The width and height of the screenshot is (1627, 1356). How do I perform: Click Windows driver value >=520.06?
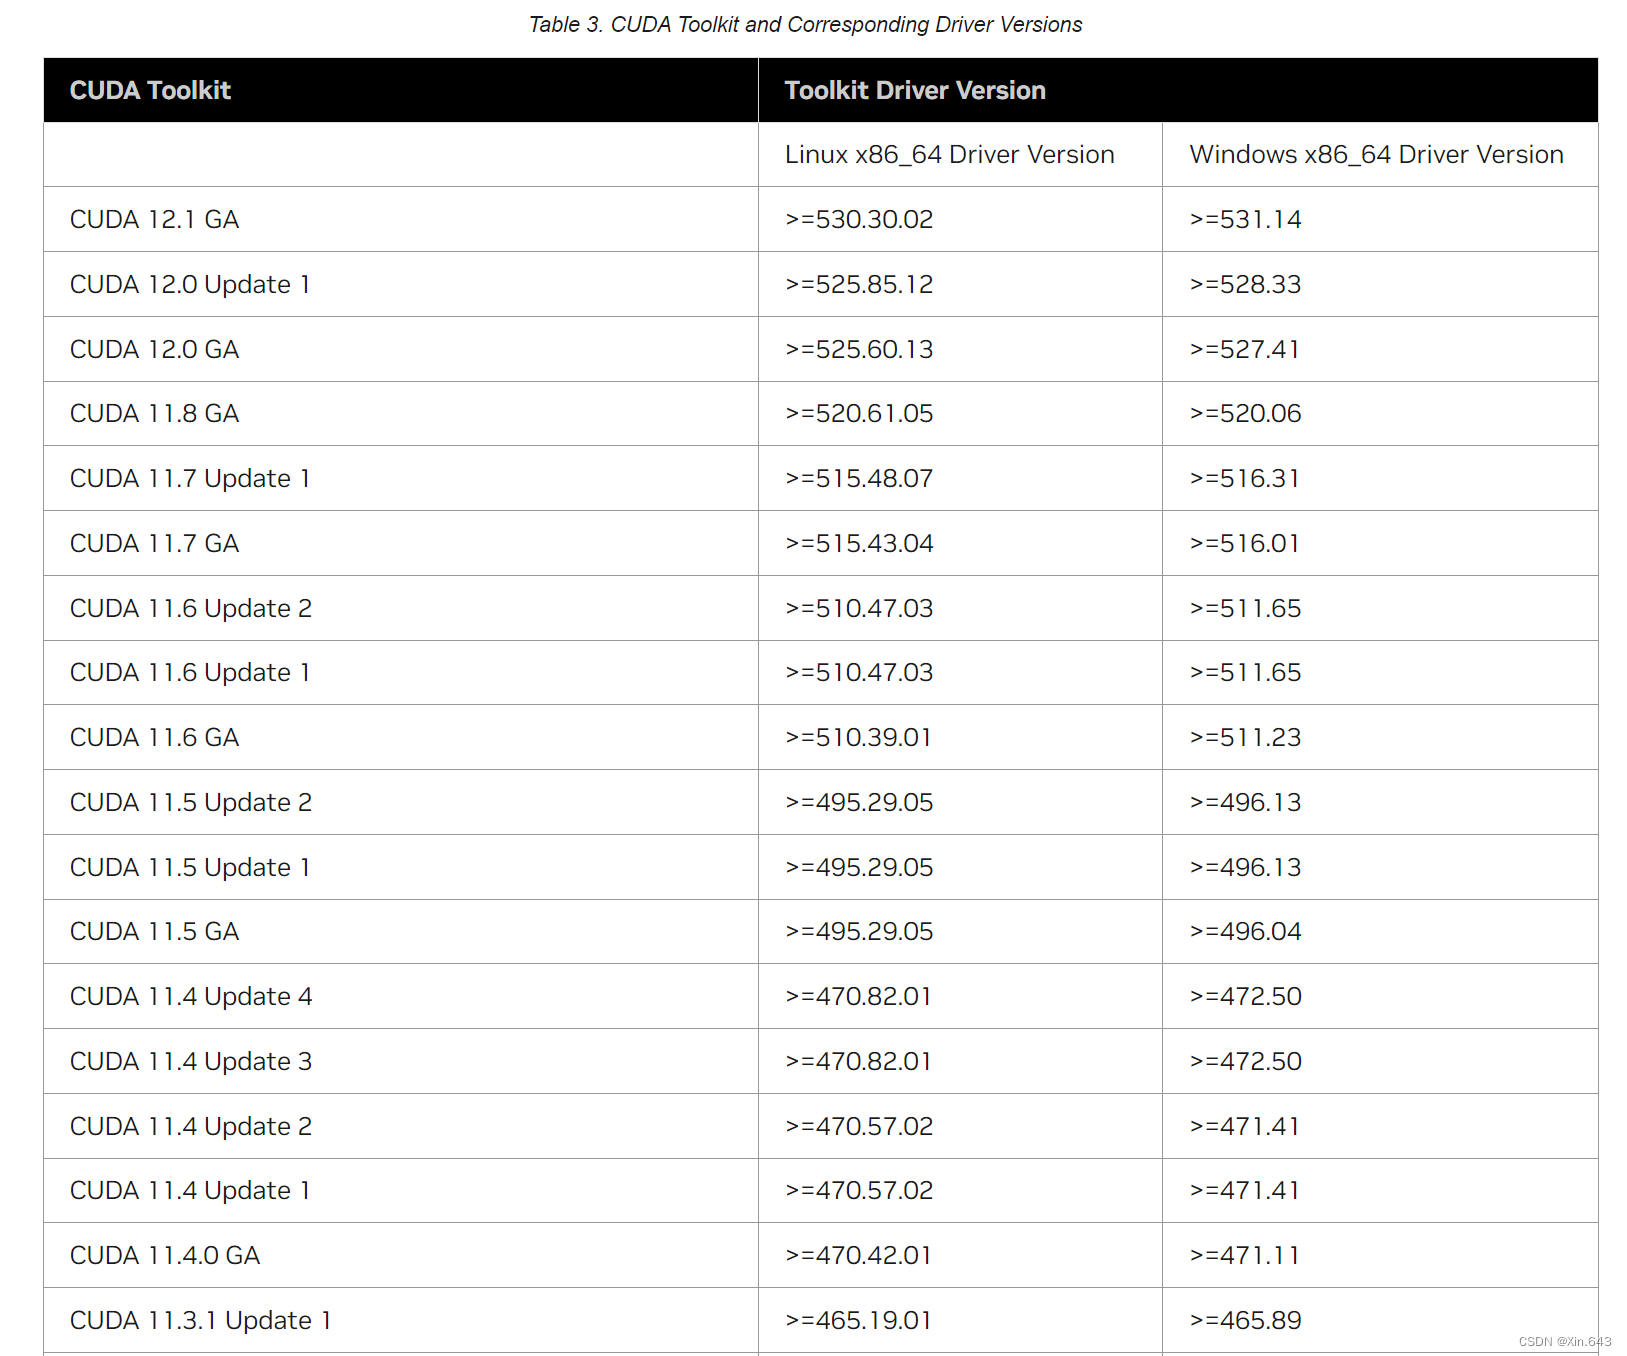[1245, 414]
